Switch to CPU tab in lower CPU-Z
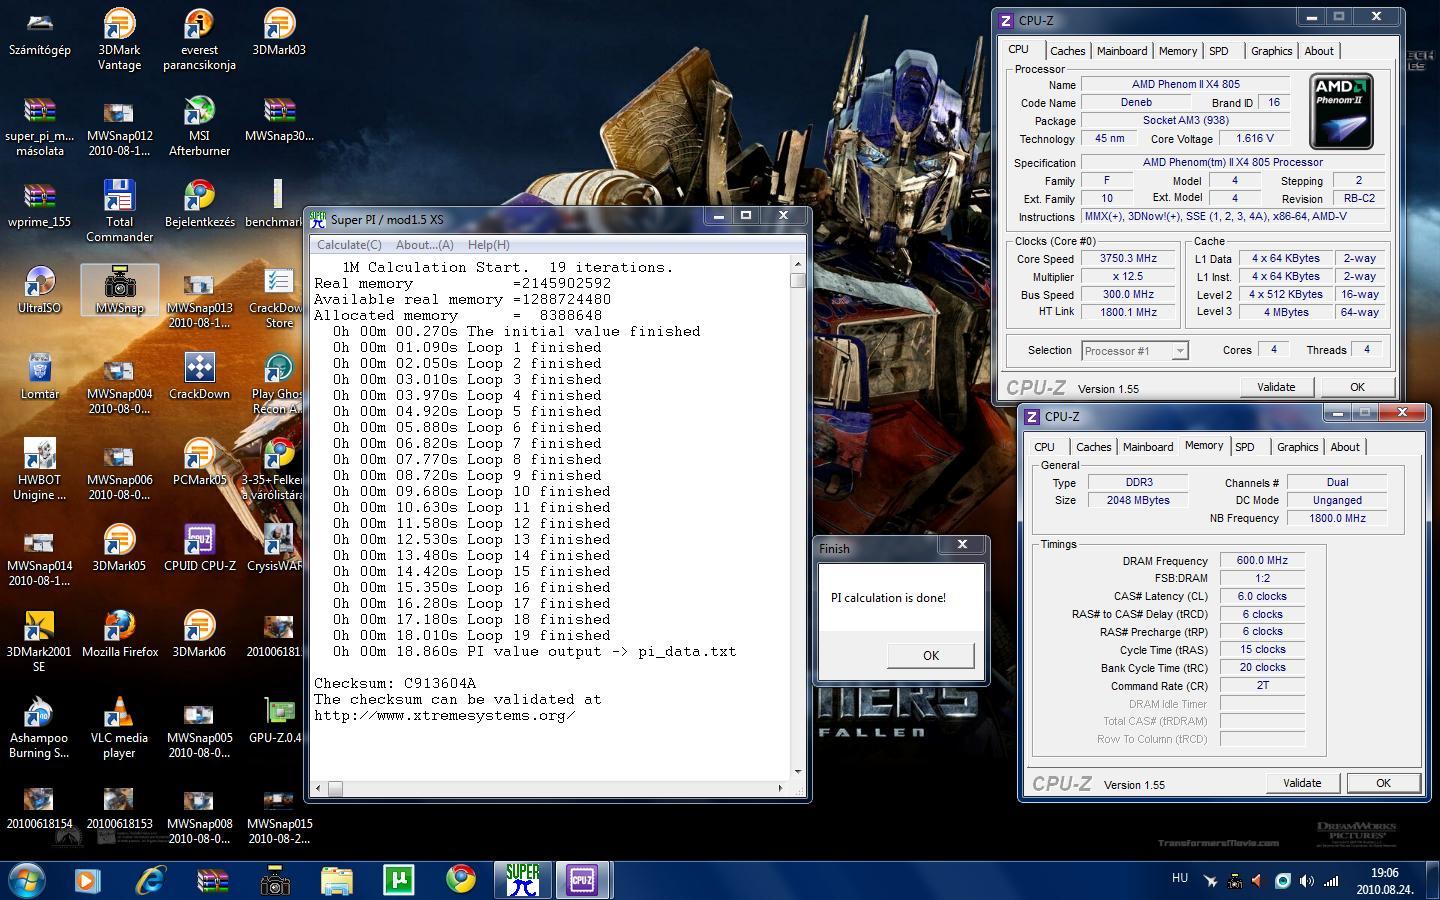Image resolution: width=1440 pixels, height=900 pixels. click(1044, 447)
